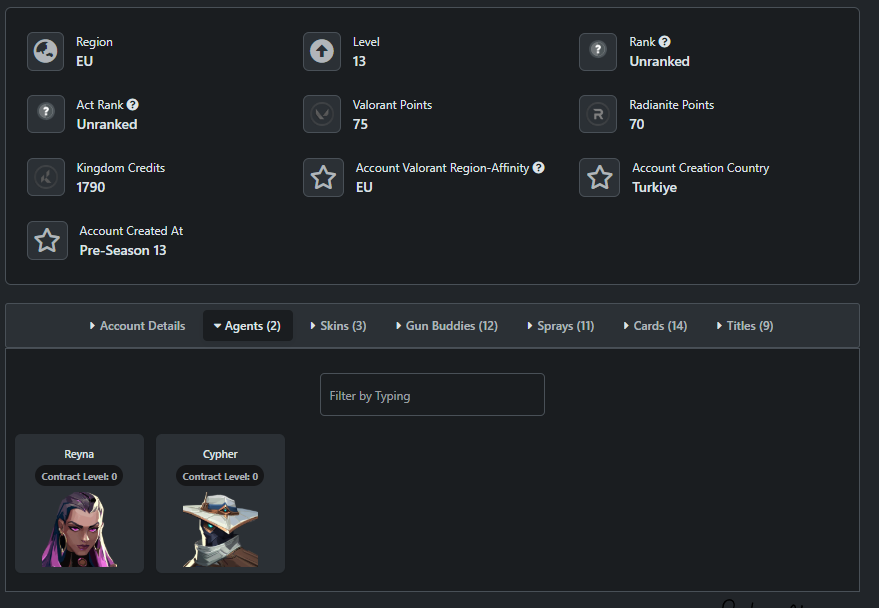Click the Unranked value under Rank

click(x=659, y=62)
